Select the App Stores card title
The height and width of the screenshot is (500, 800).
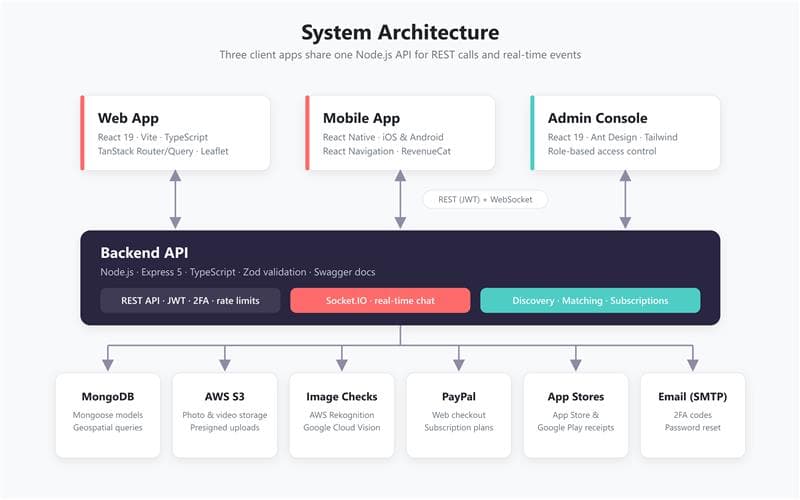pos(576,396)
